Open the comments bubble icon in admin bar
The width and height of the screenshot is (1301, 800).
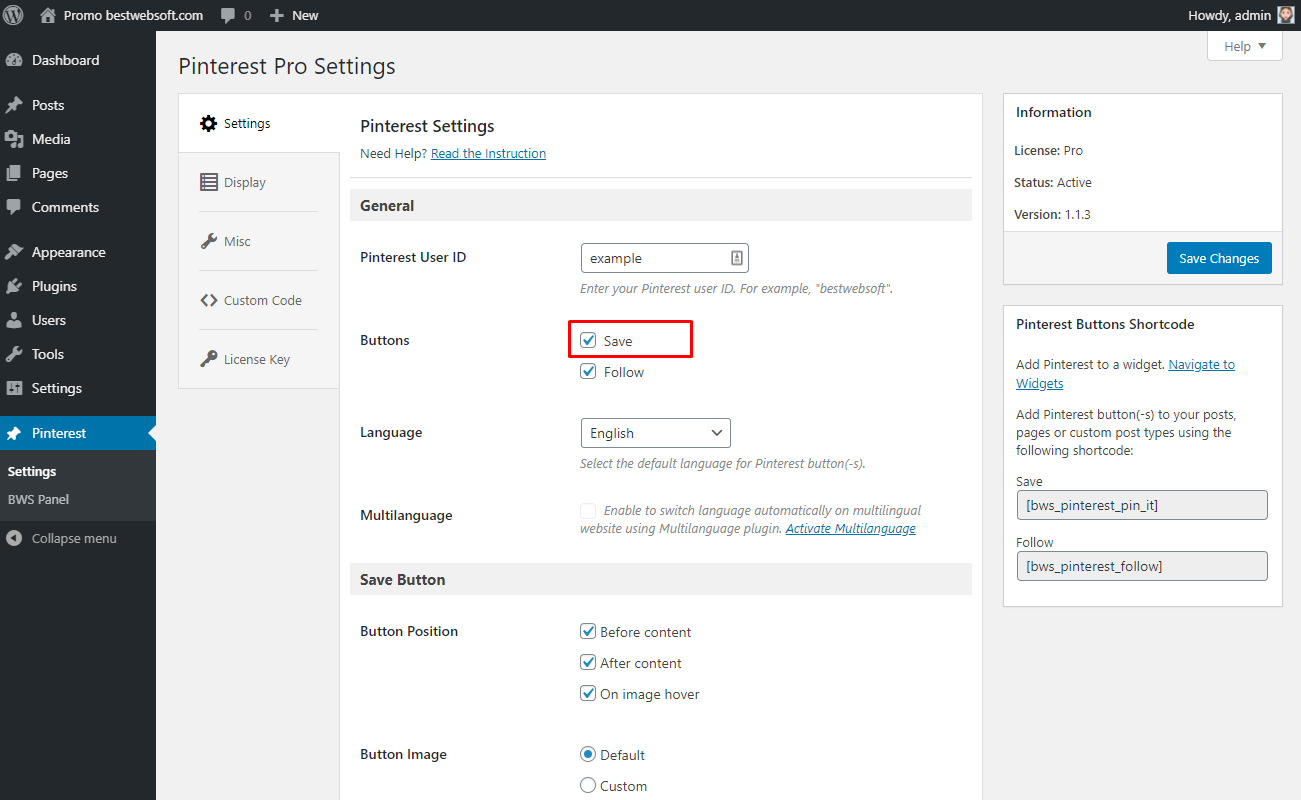tap(228, 16)
